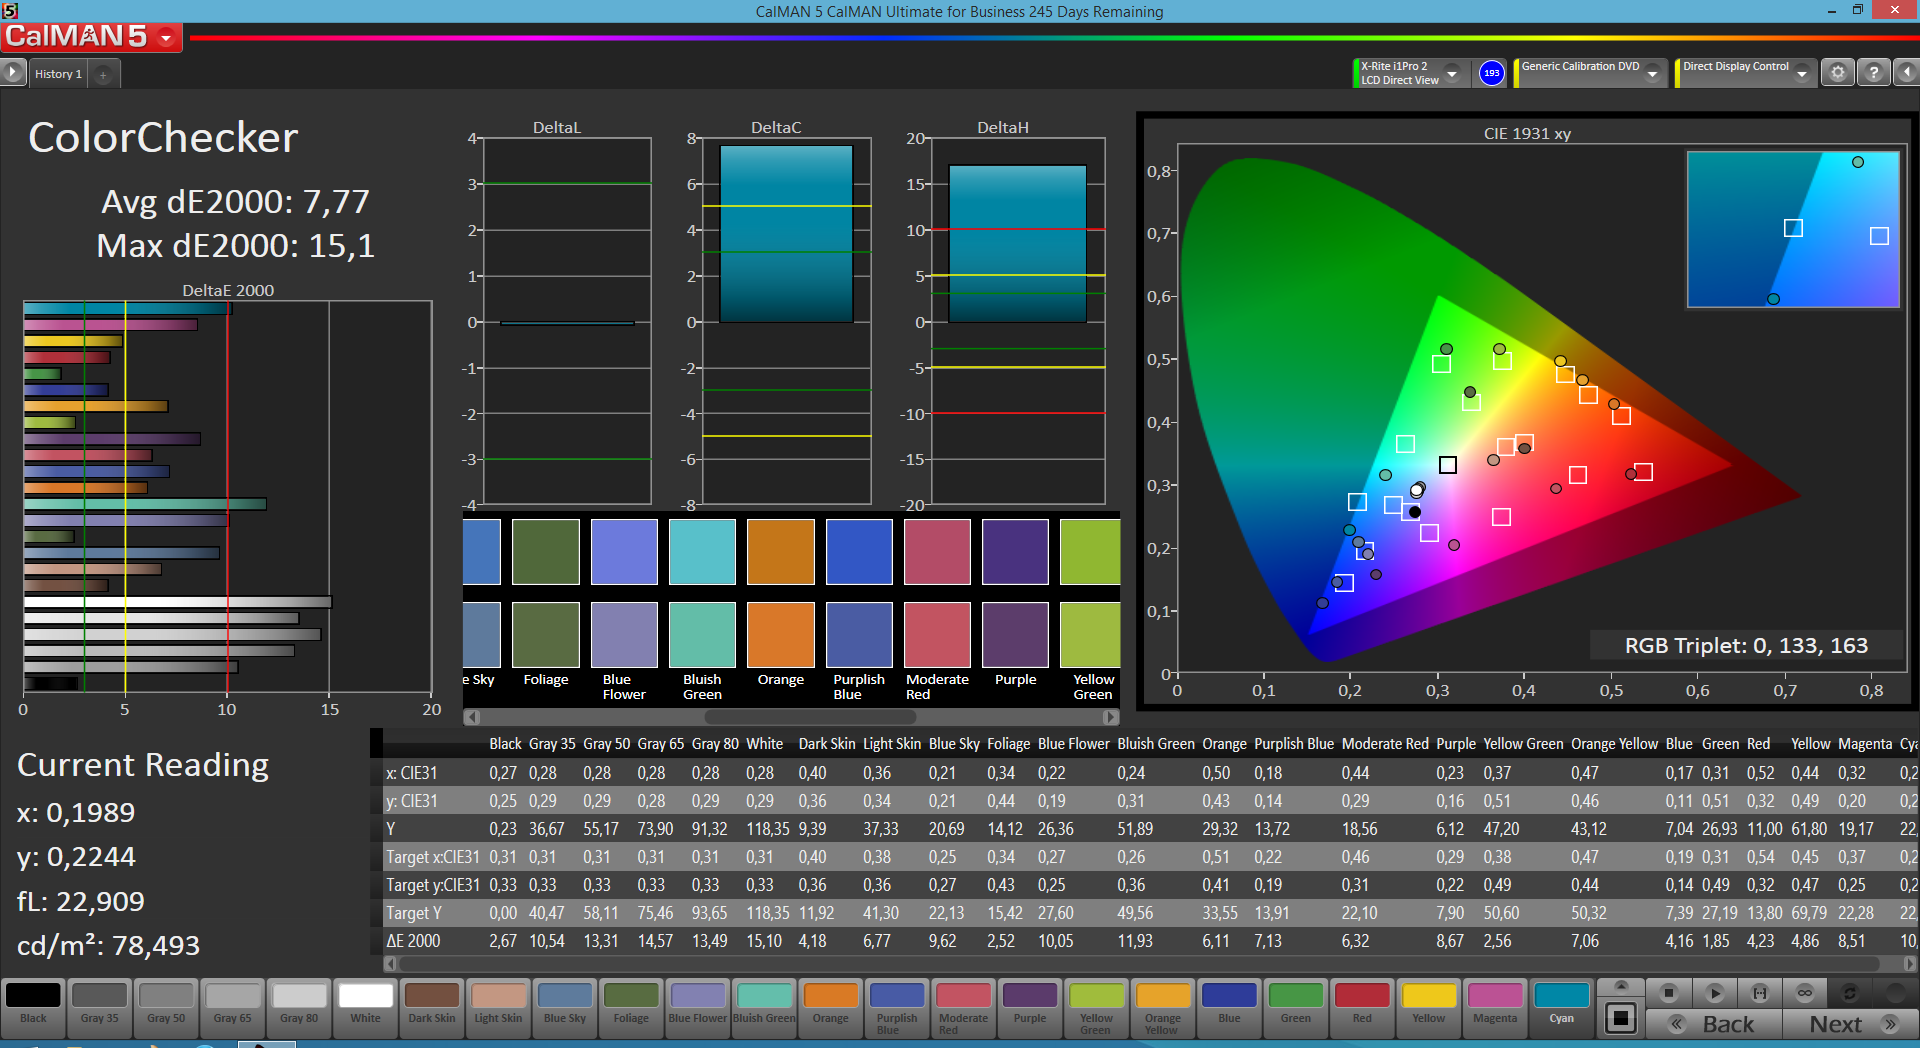Open settings via the gear icon
The width and height of the screenshot is (1920, 1048).
1837,73
